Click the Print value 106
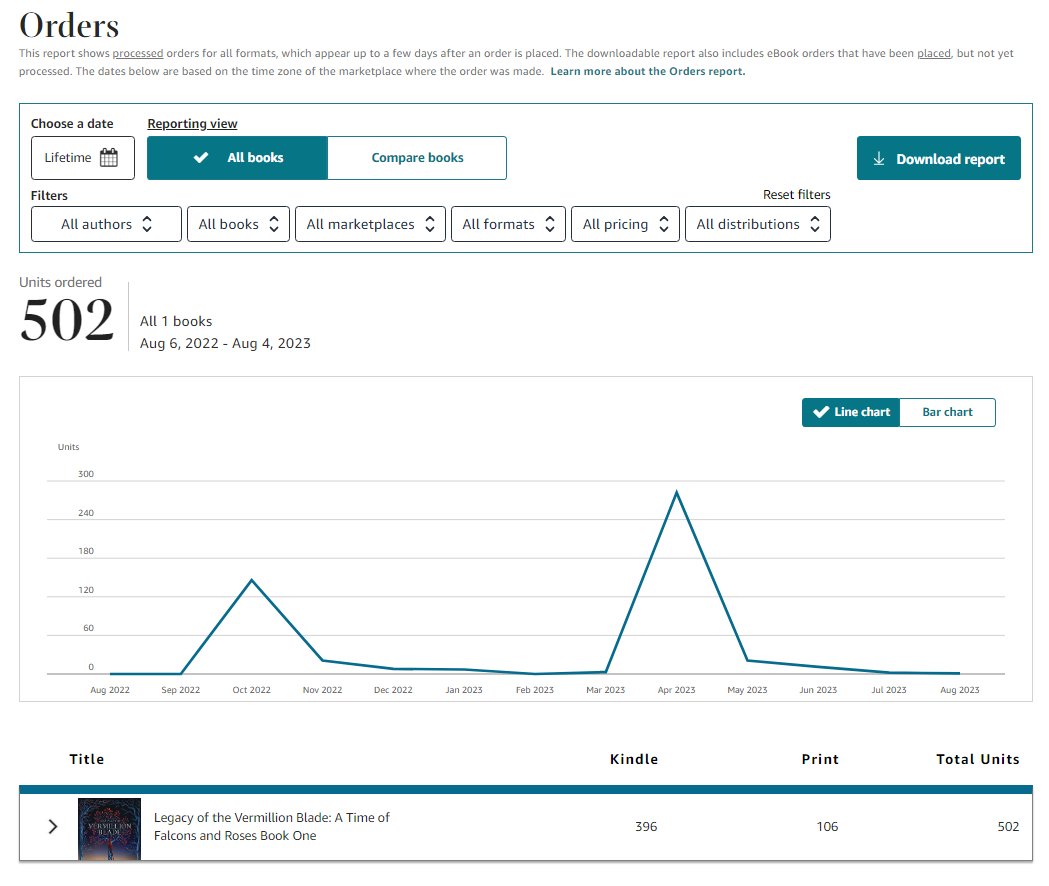The width and height of the screenshot is (1049, 886). tap(828, 826)
